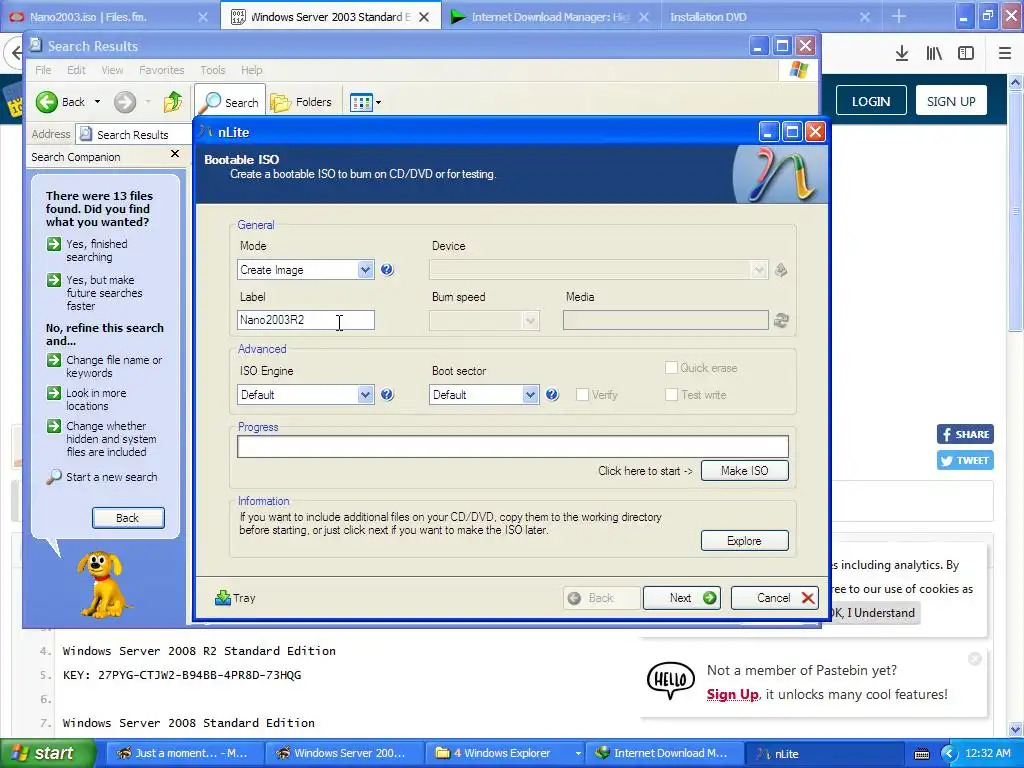1024x768 pixels.
Task: Toggle the Test write checkbox
Action: click(x=671, y=394)
